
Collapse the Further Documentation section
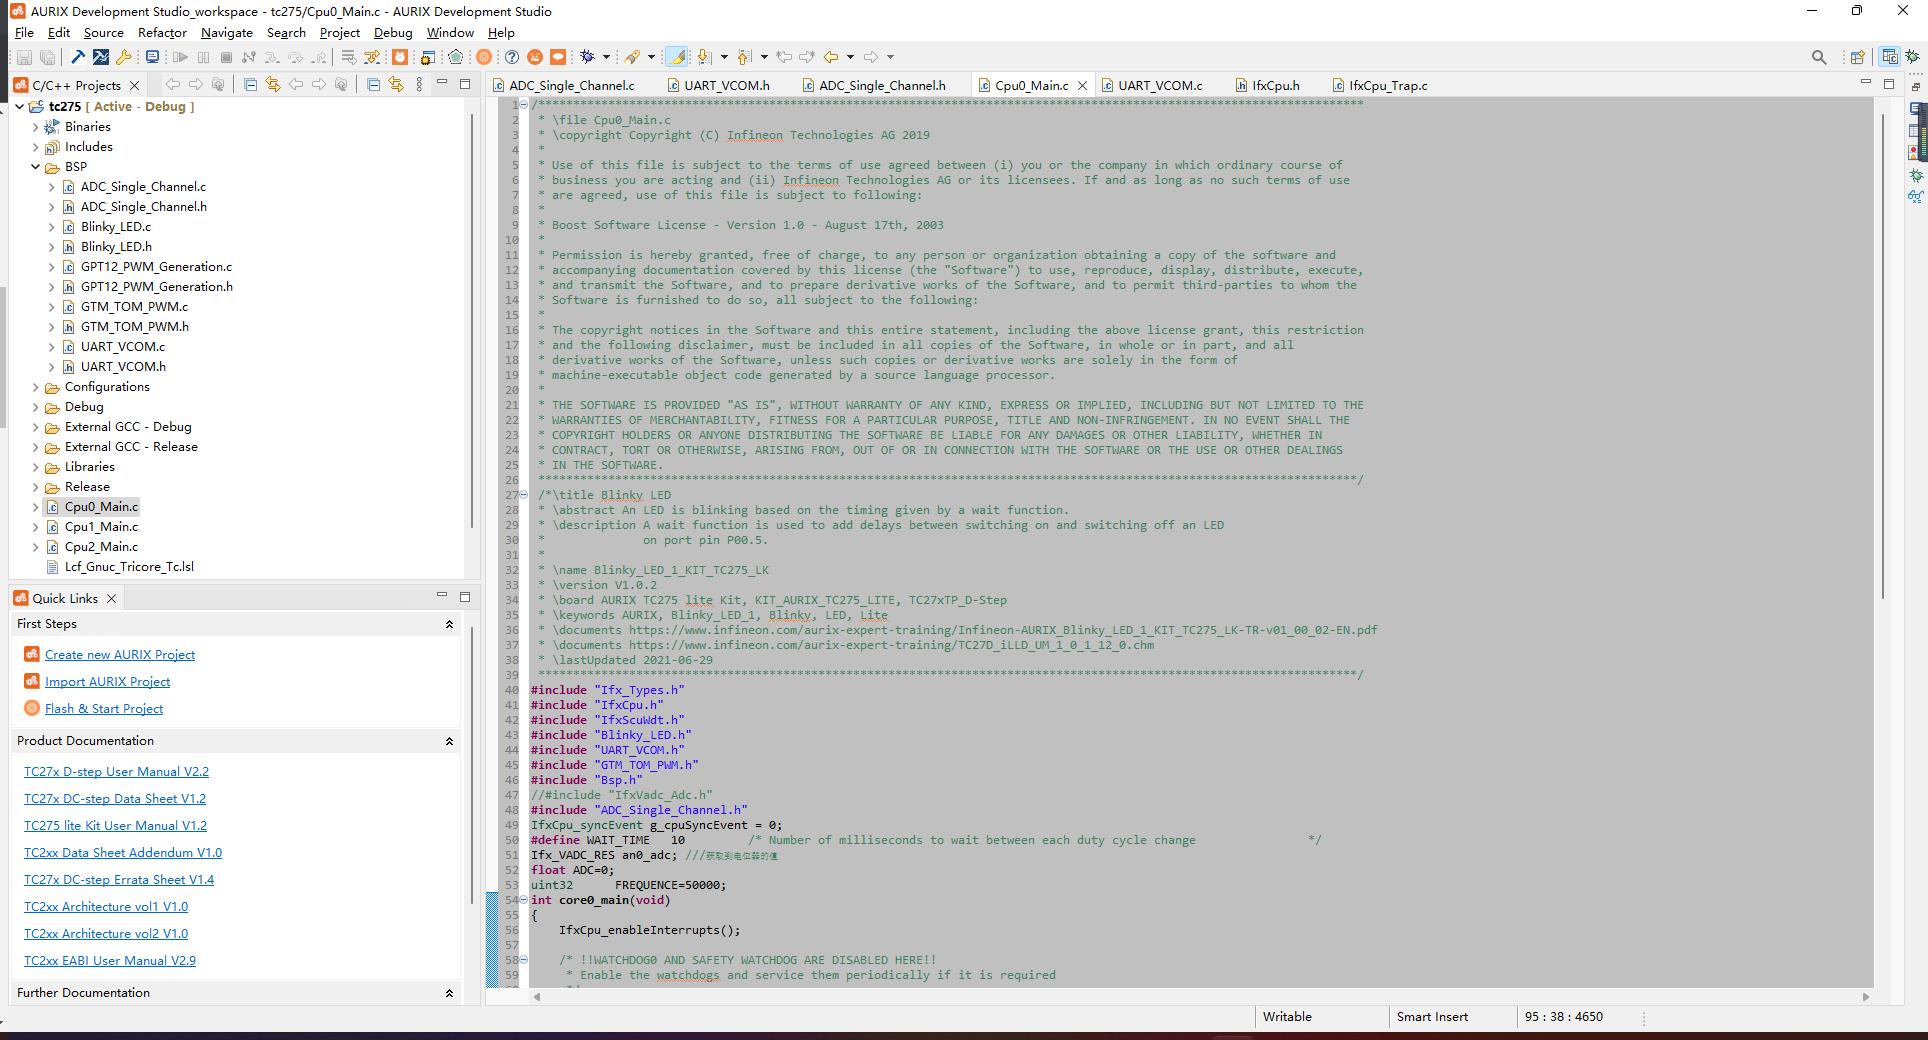[449, 993]
